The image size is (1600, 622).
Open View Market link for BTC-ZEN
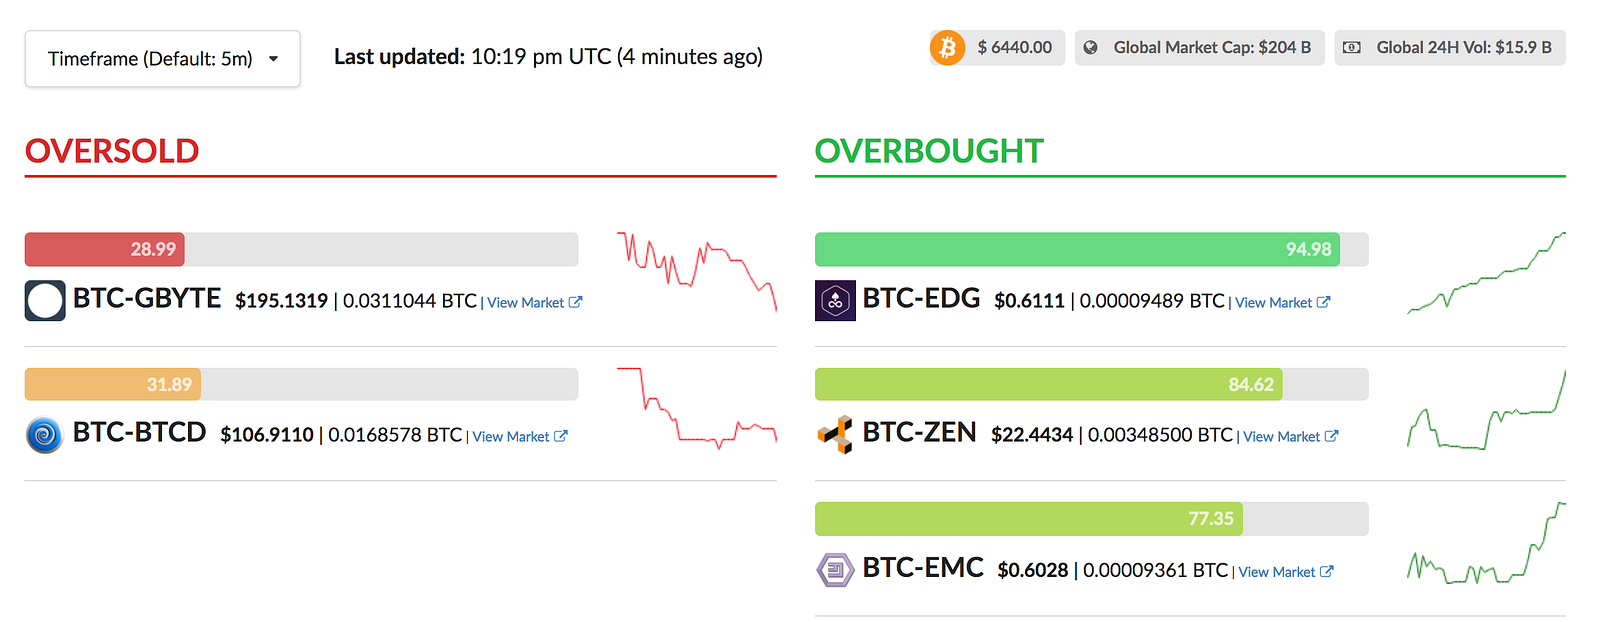(1290, 436)
